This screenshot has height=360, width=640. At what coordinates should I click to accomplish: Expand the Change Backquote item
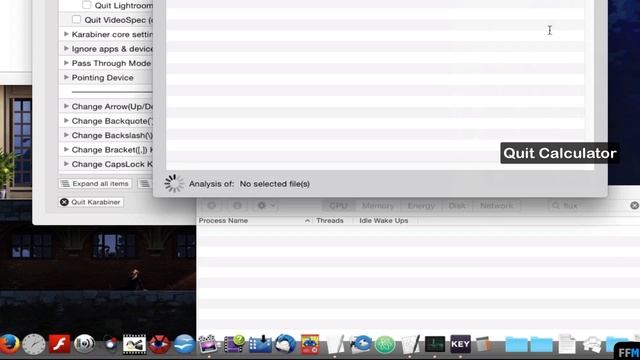click(66, 120)
